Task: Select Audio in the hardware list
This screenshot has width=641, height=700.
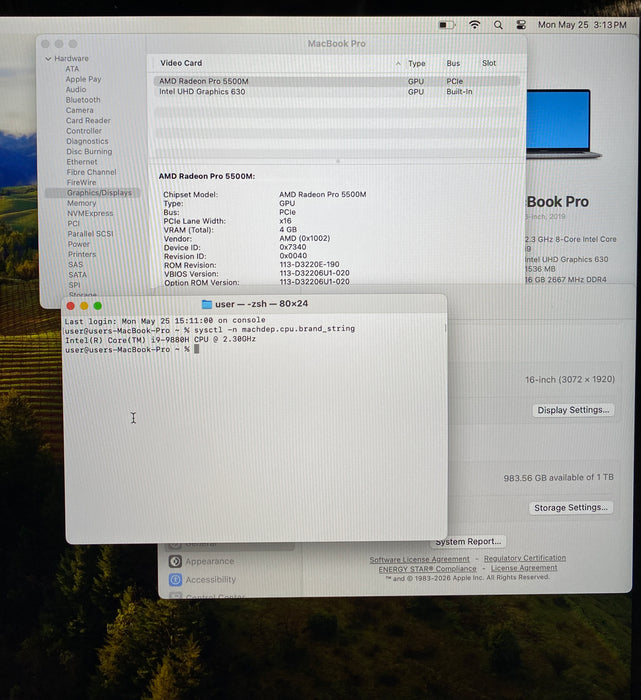Action: [x=76, y=89]
